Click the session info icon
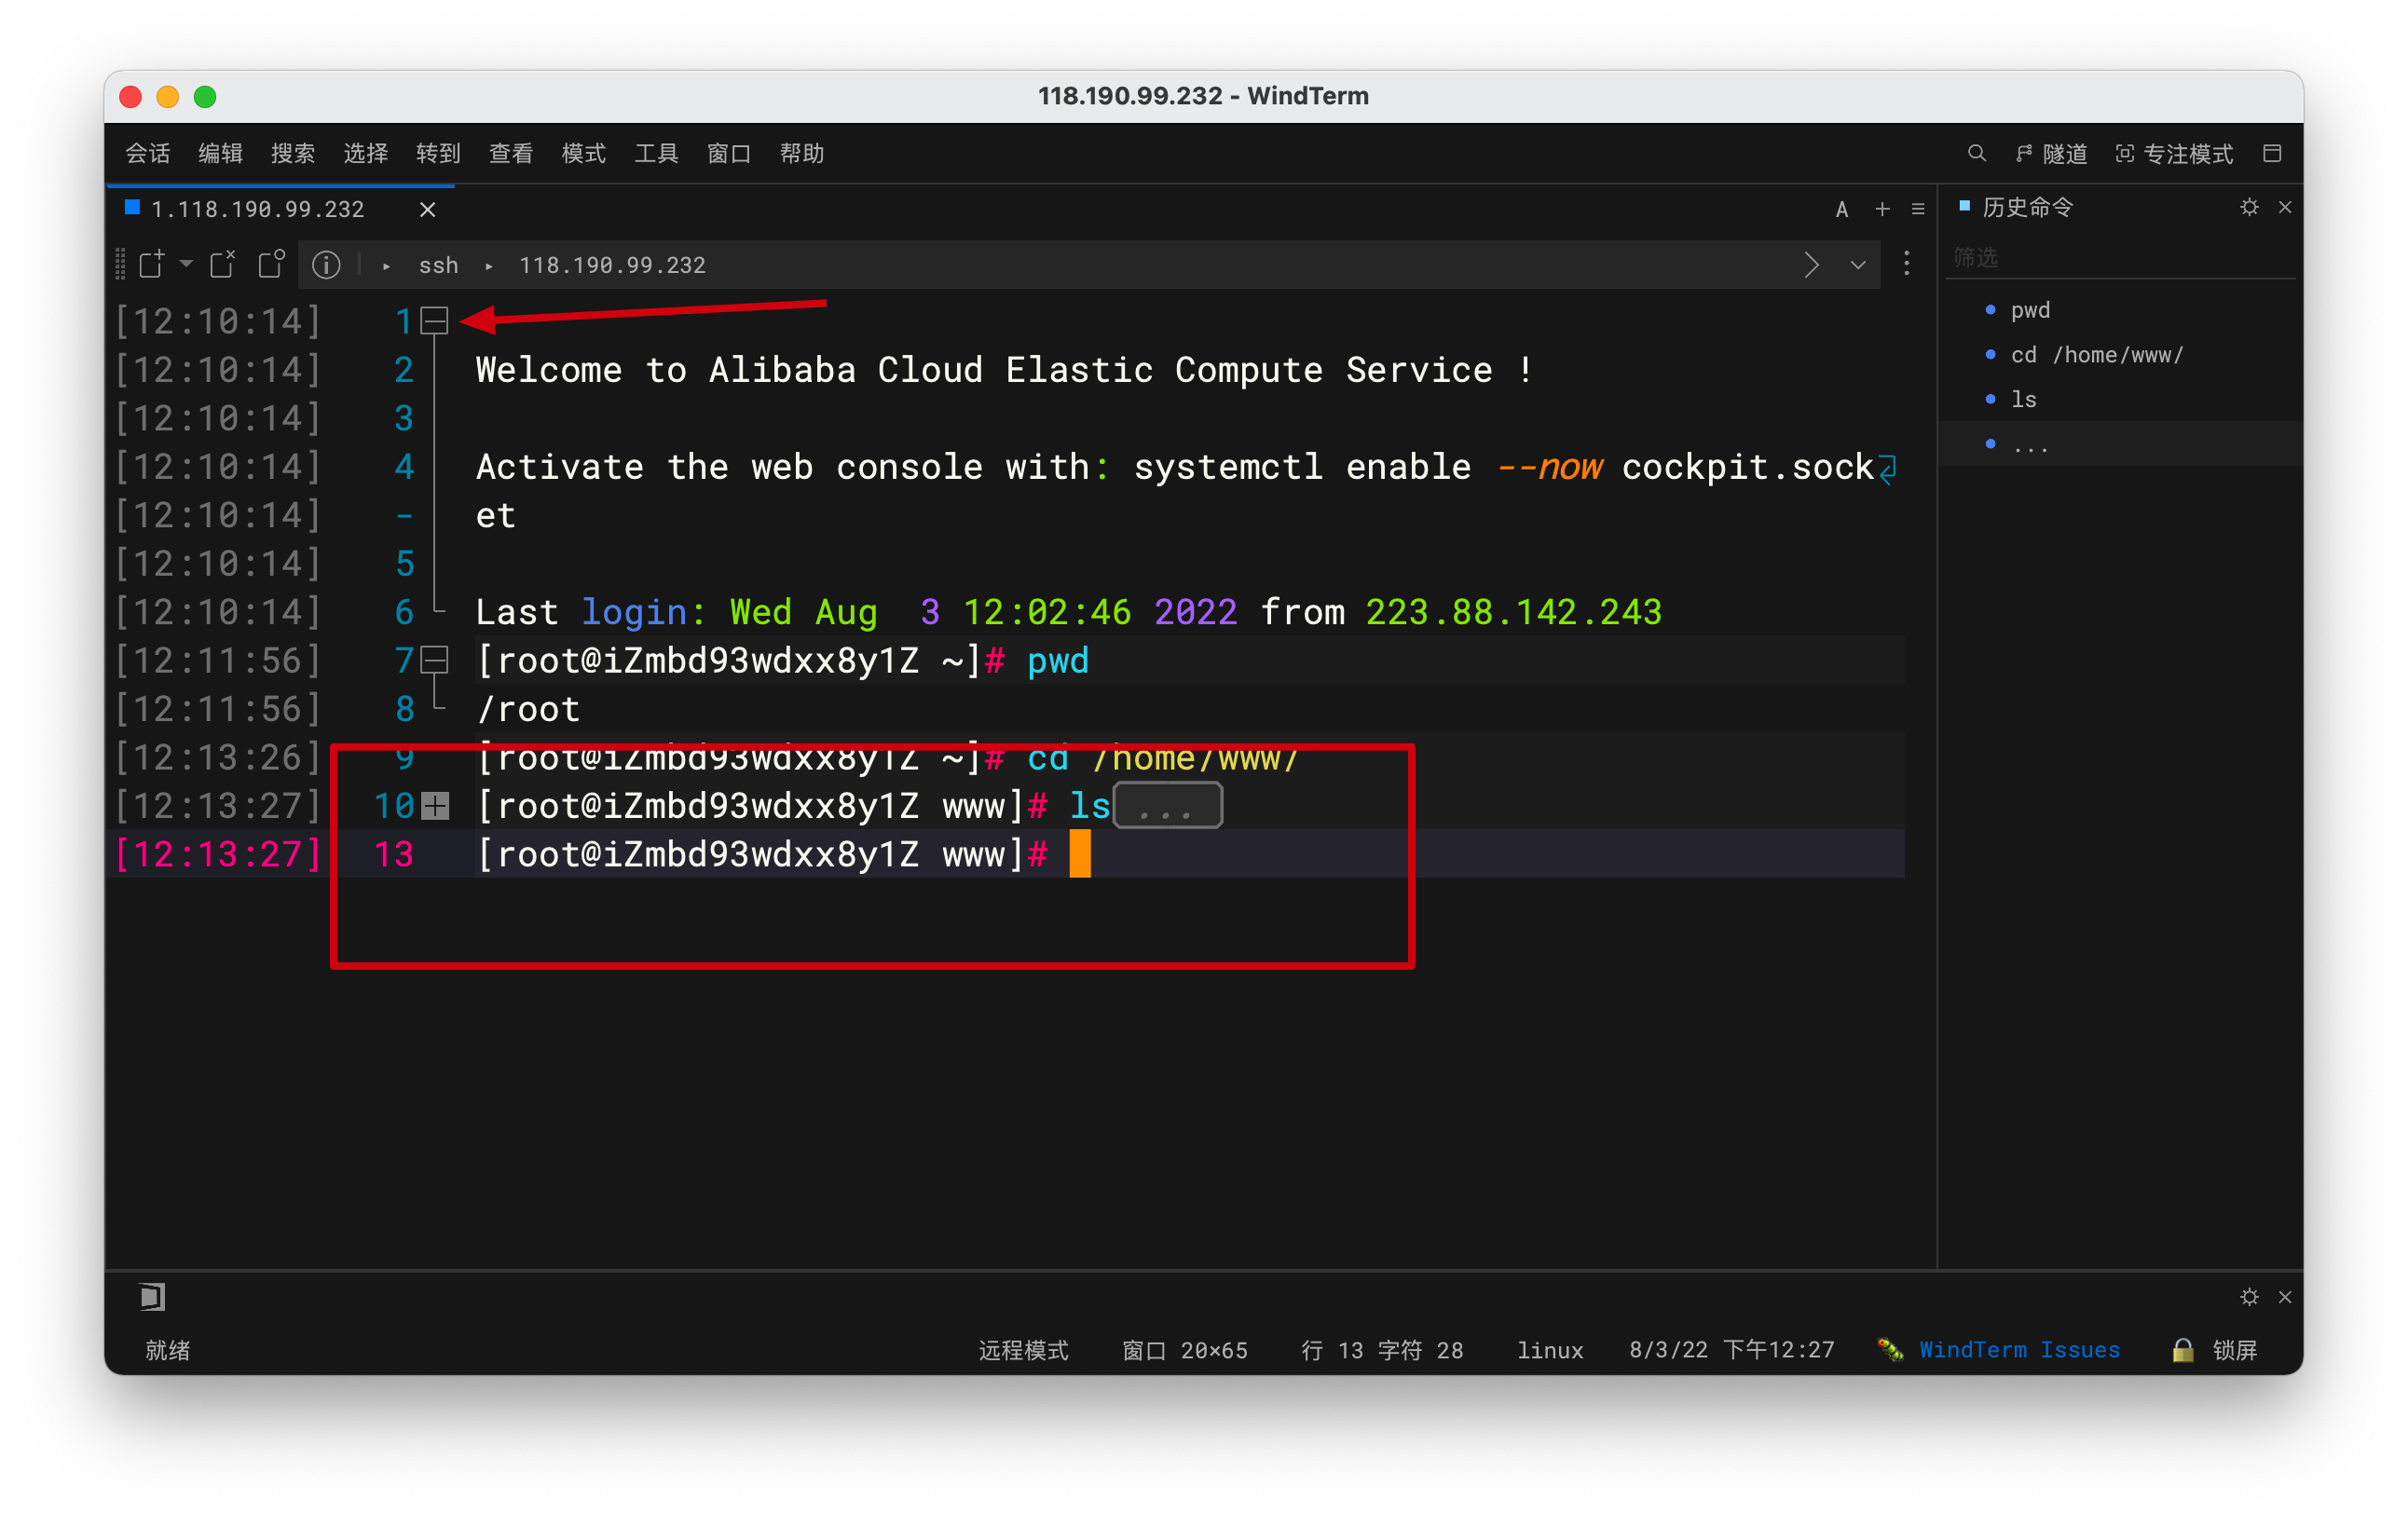This screenshot has width=2408, height=1513. 326,264
